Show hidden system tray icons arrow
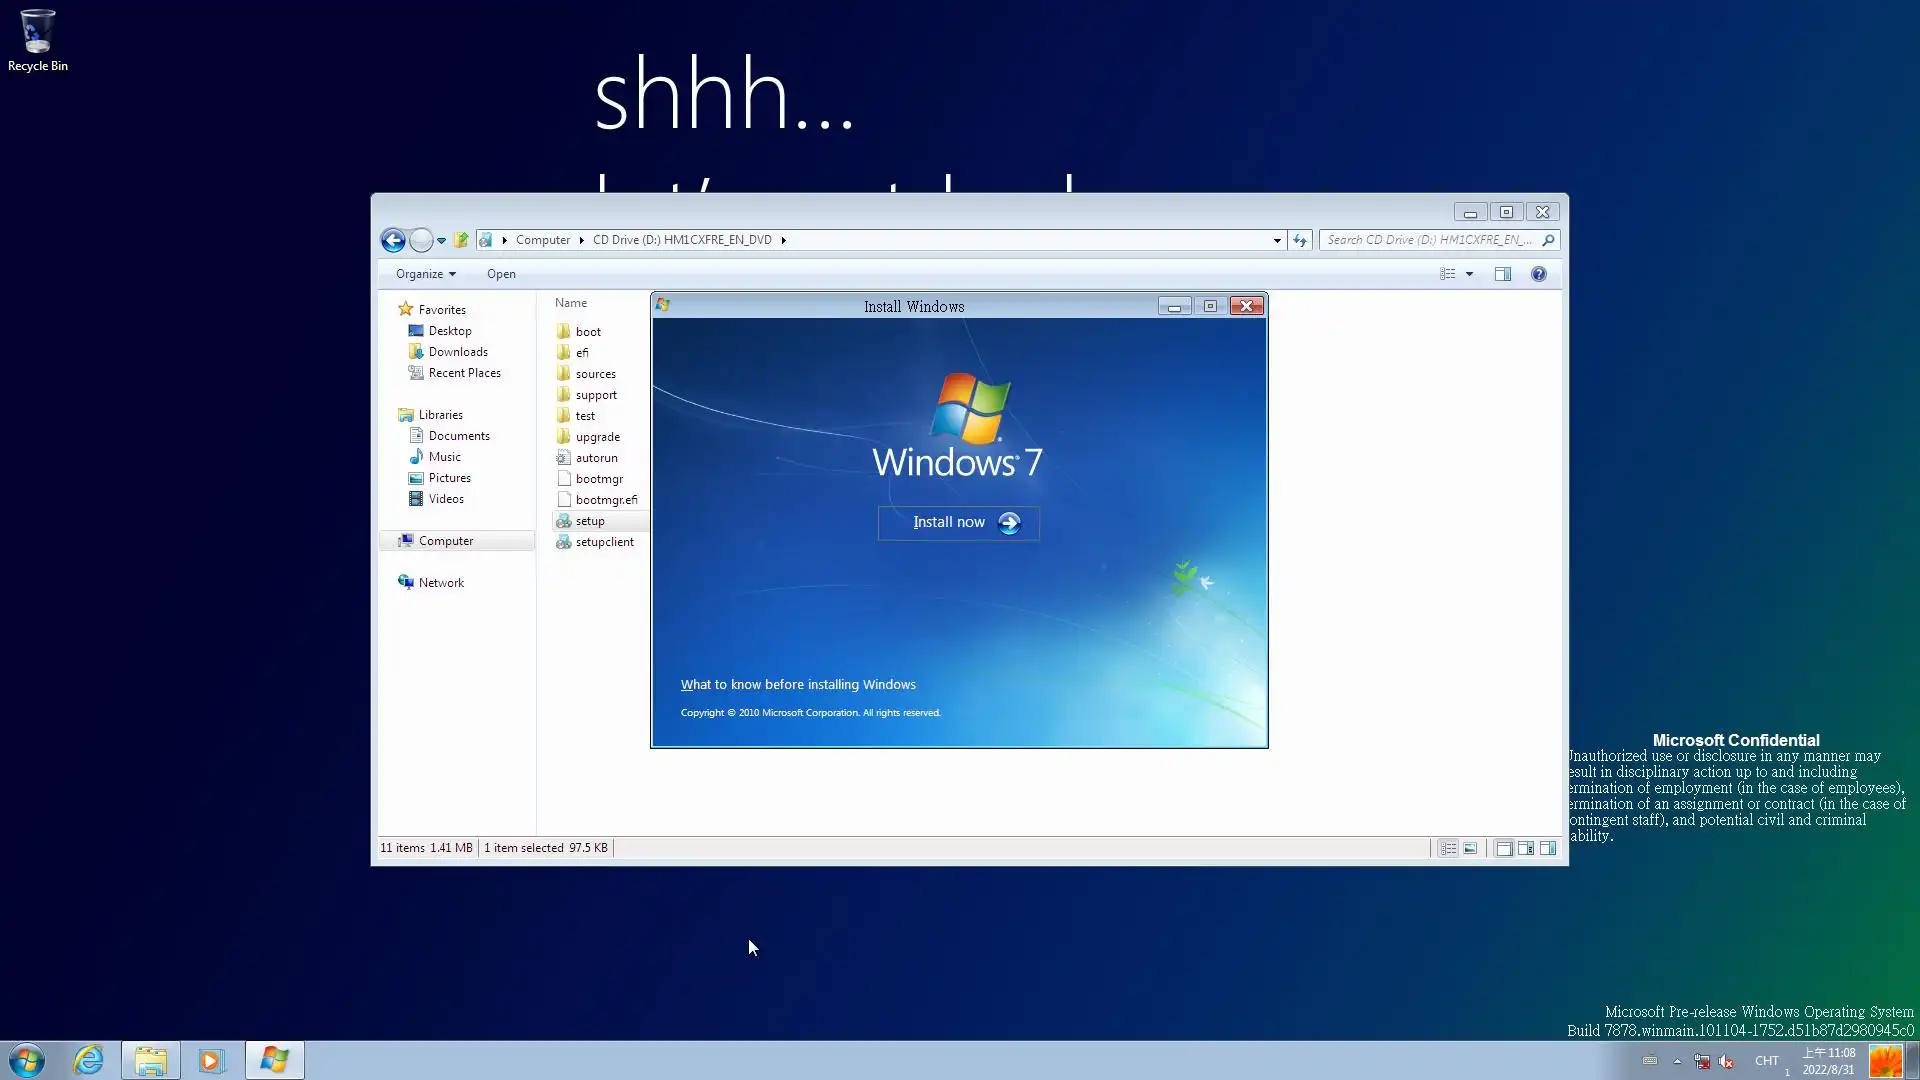 1677,1061
